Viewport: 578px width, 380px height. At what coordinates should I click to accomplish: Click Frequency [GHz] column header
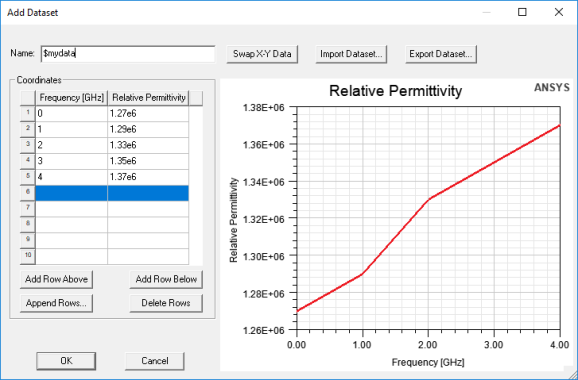[72, 98]
